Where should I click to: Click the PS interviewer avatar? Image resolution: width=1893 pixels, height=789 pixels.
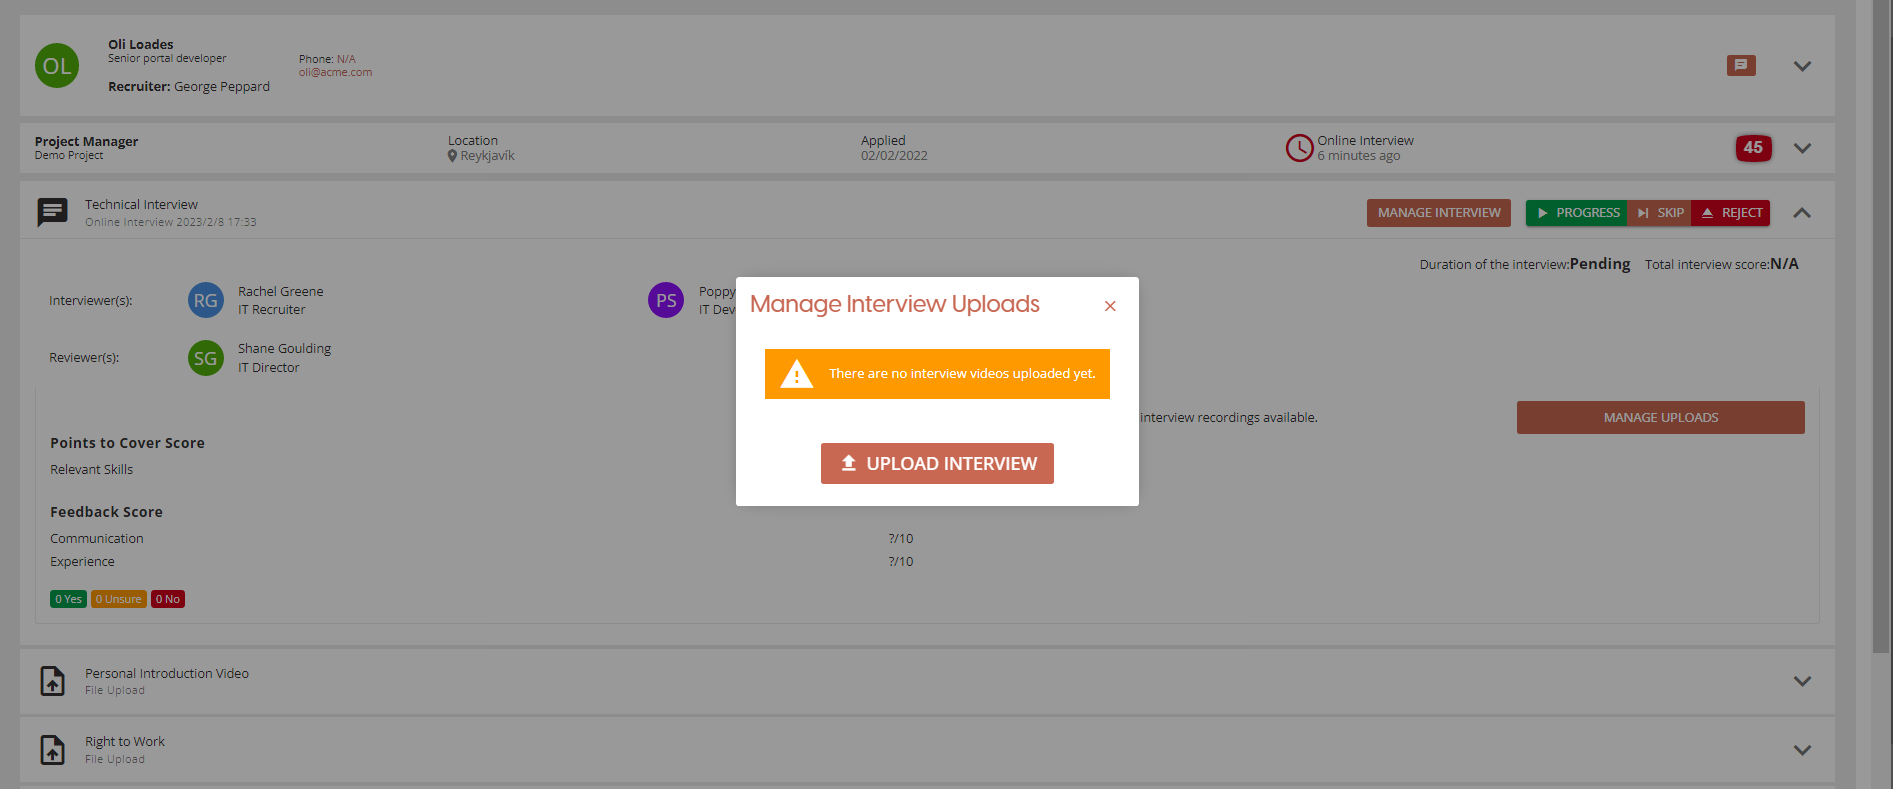[x=666, y=300]
